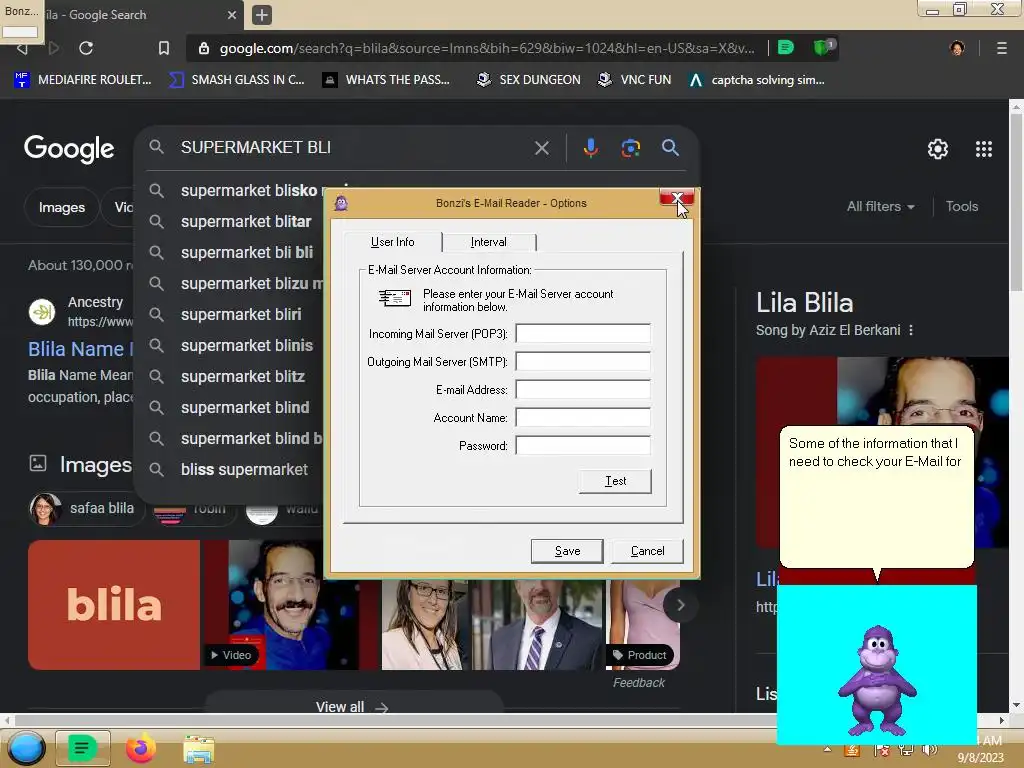
Task: Choose suggestion supermarket blitz
Action: coord(242,377)
